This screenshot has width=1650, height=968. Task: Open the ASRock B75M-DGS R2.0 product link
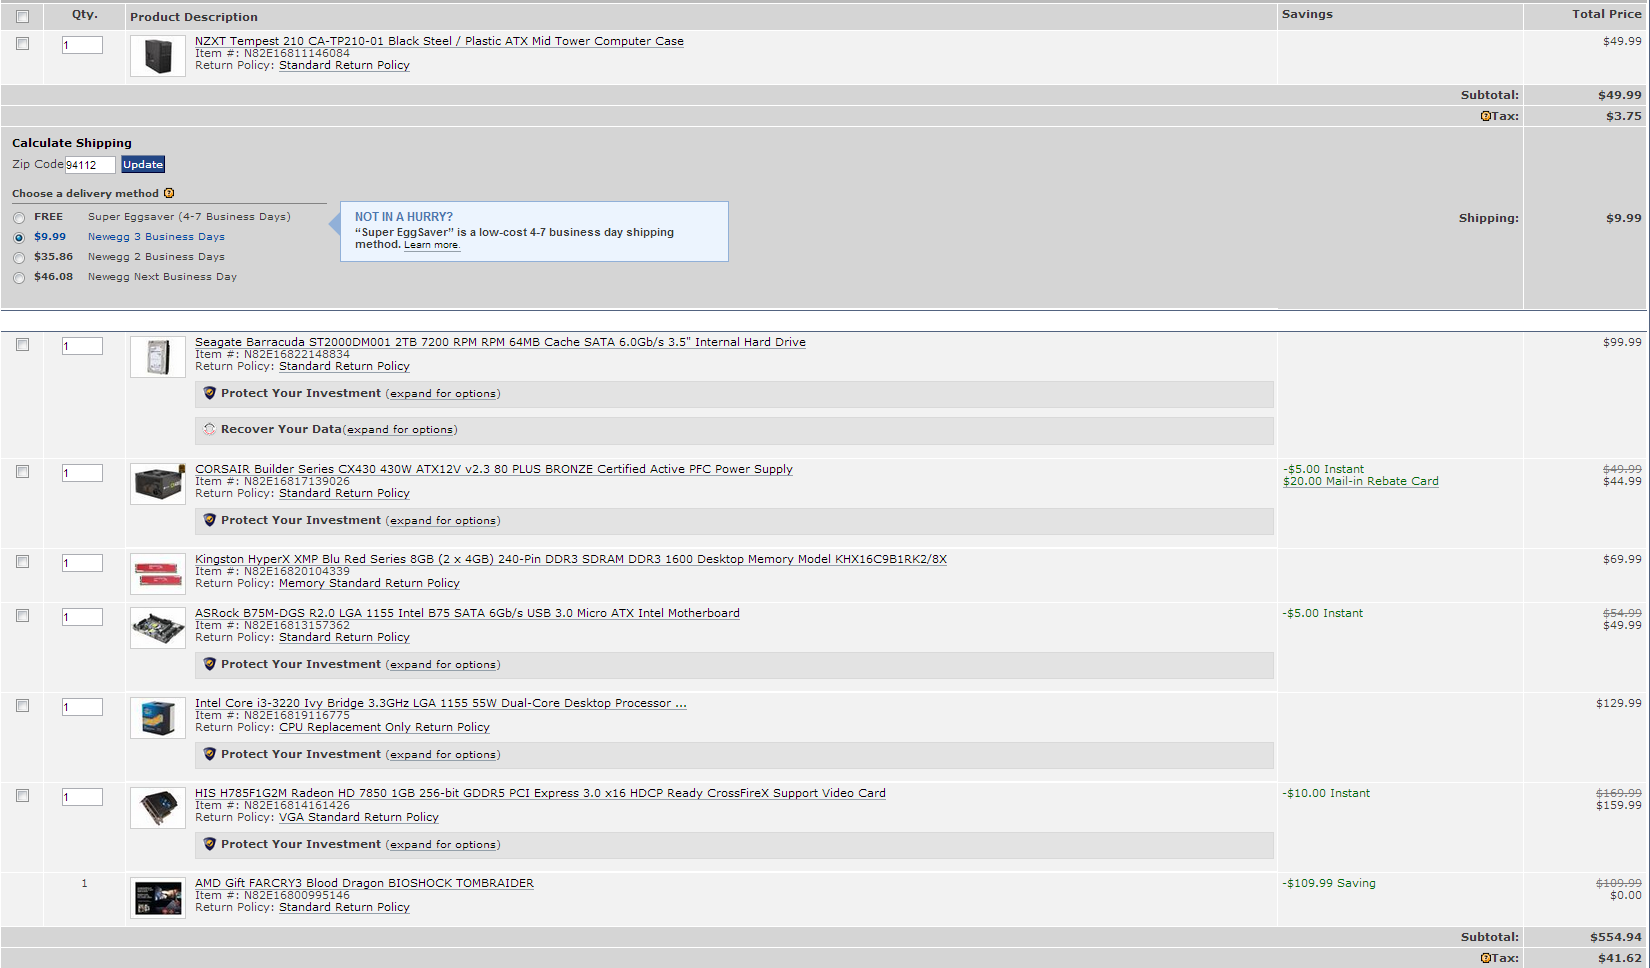[467, 613]
